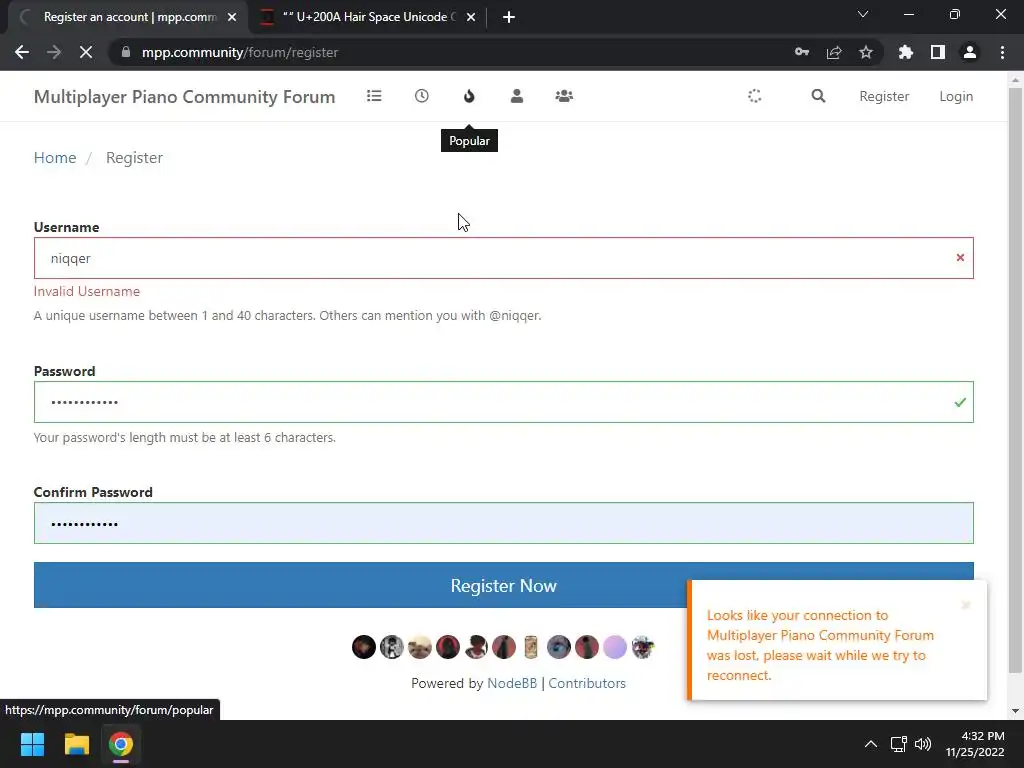
Task: Open the Recent topics clock icon
Action: (422, 96)
